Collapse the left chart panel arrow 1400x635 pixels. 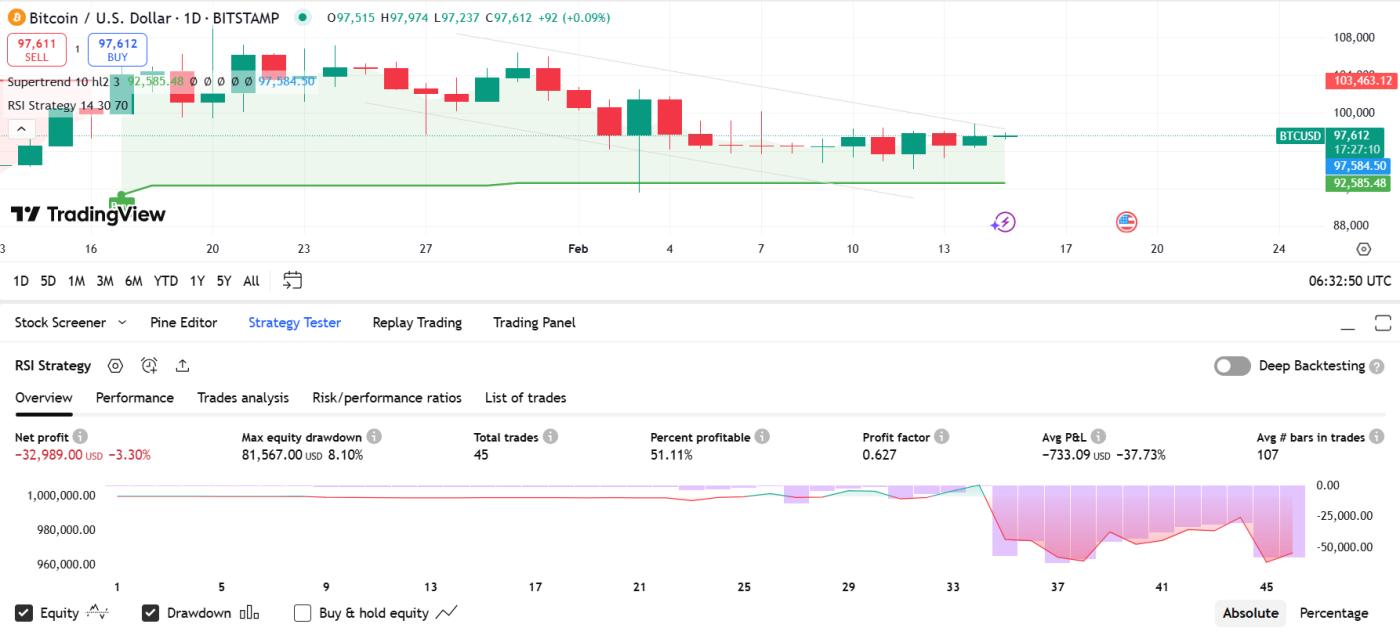pos(21,128)
